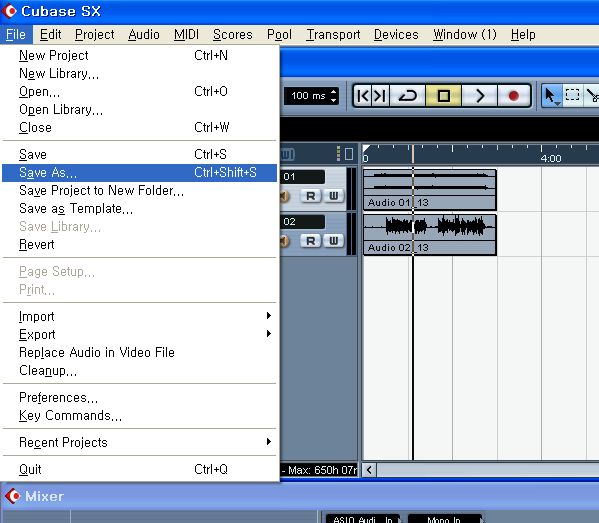The width and height of the screenshot is (599, 523).
Task: Adjust the 100 ms stepper arrows
Action: click(x=333, y=96)
